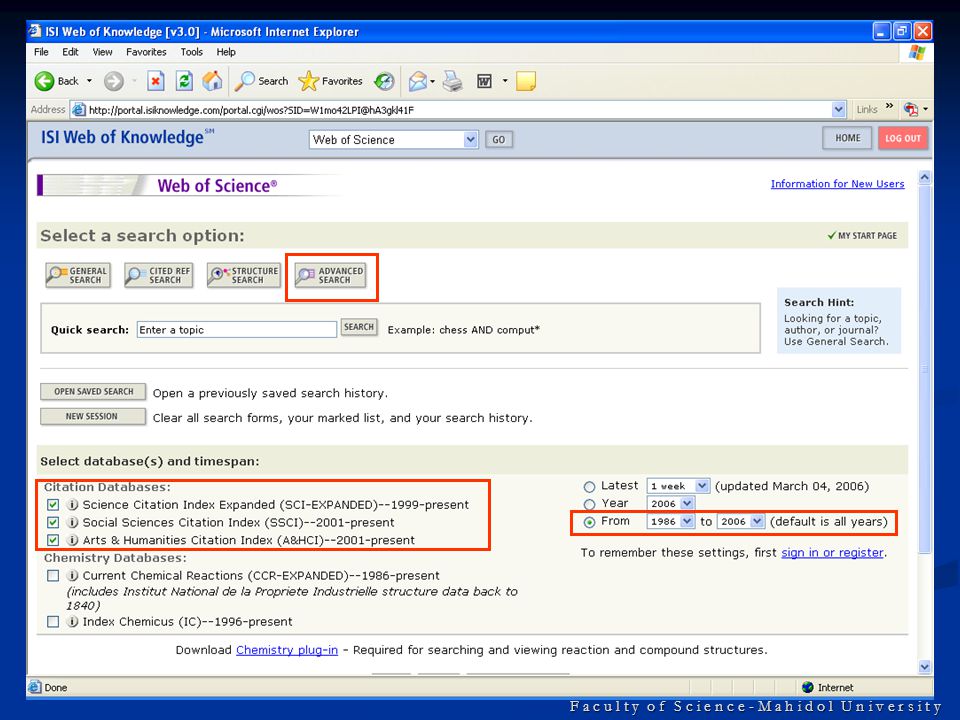Open the From year 1986 dropdown
Viewport: 960px width, 720px height.
coord(670,521)
